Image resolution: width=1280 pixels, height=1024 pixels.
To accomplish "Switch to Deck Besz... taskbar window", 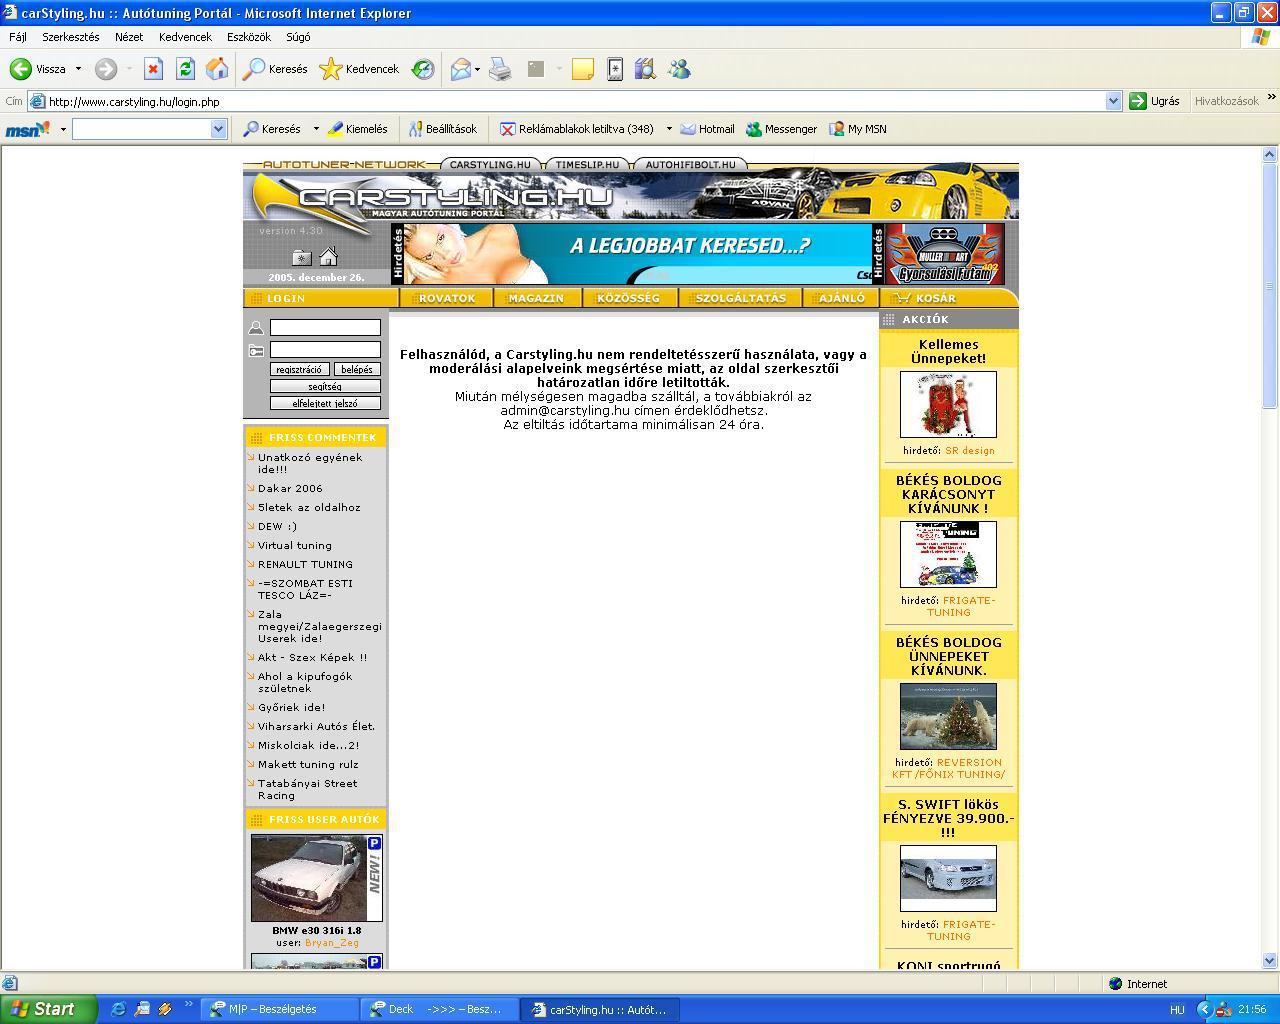I will point(440,1009).
